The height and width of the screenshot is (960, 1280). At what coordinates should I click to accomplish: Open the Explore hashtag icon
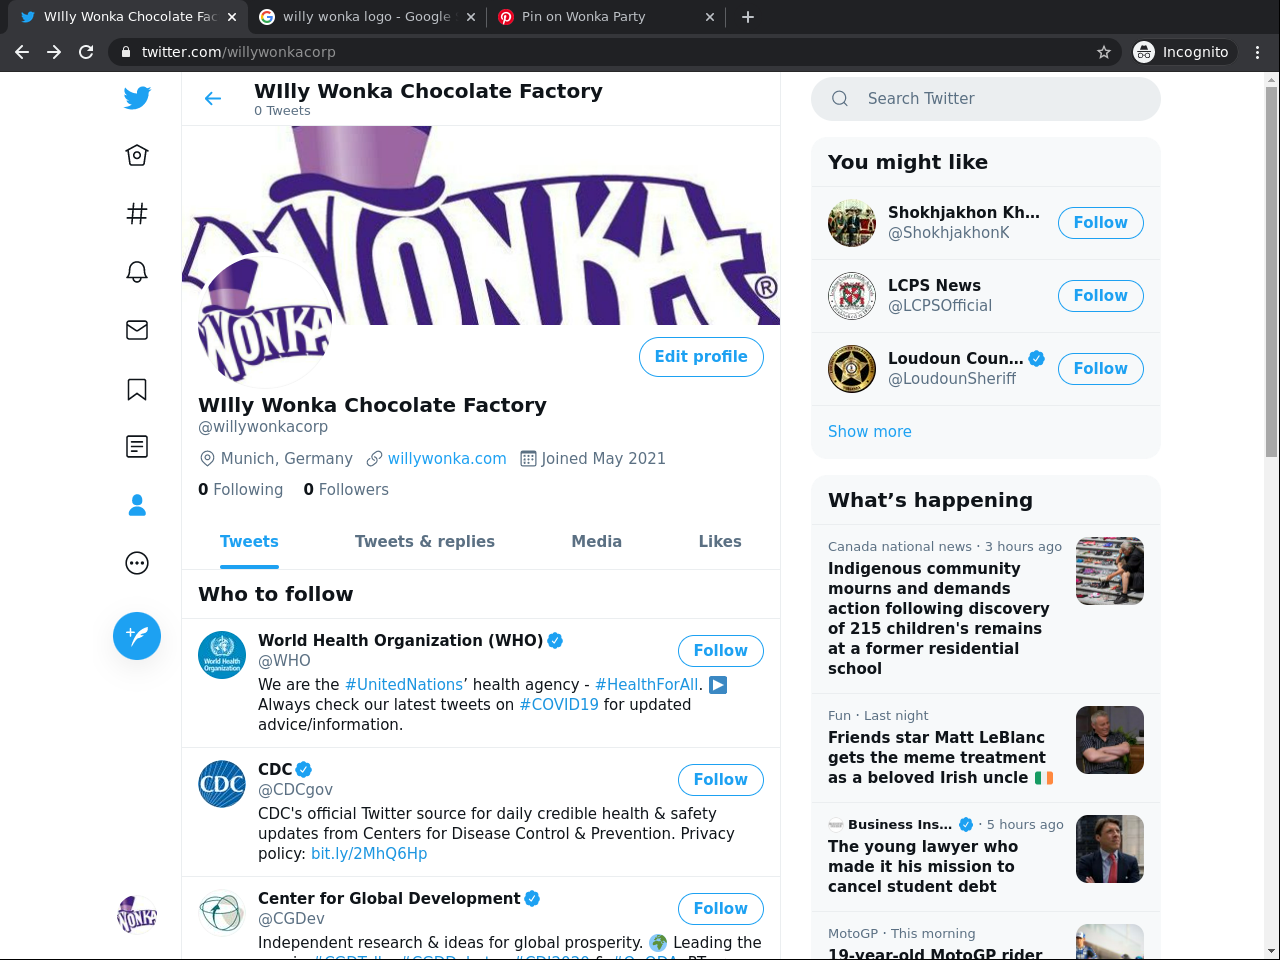coord(137,213)
